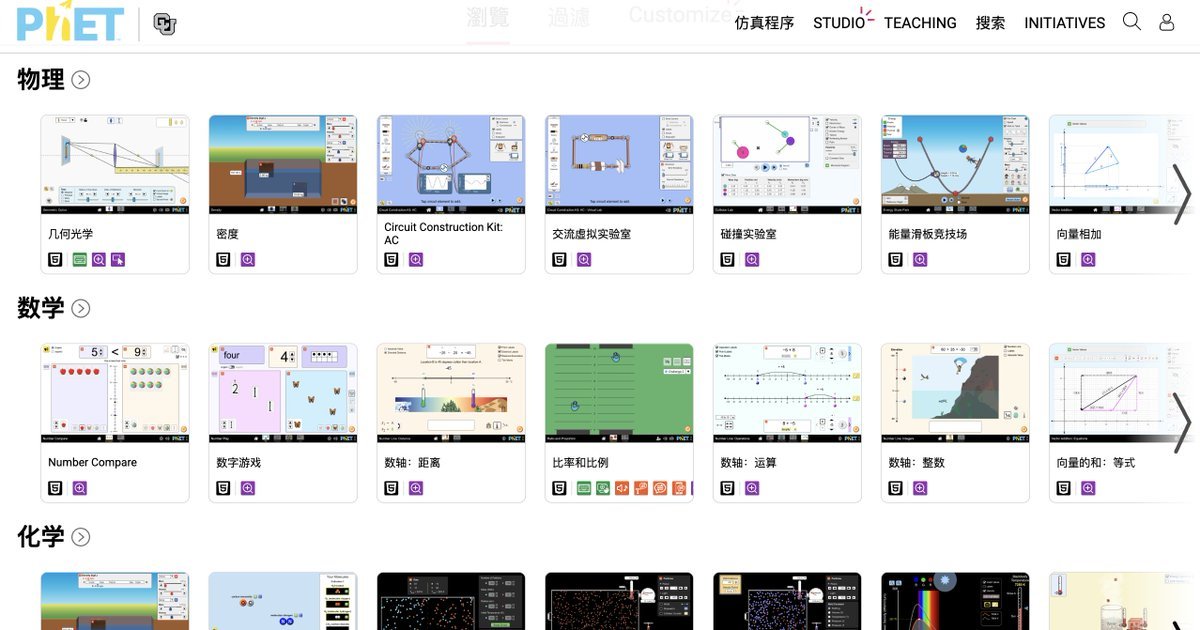Expand the 物理 category arrow
The width and height of the screenshot is (1200, 630).
pyautogui.click(x=81, y=80)
